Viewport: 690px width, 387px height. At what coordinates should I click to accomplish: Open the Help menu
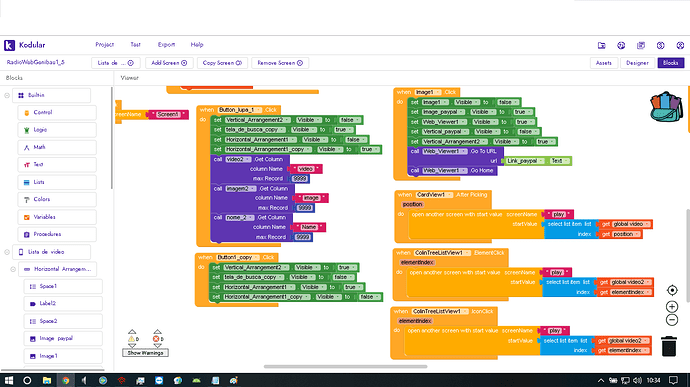tap(197, 44)
